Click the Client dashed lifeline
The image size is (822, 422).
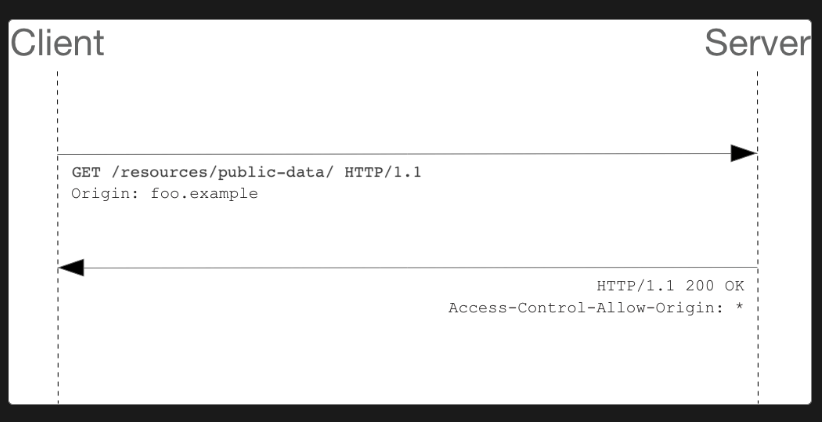pyautogui.click(x=58, y=237)
